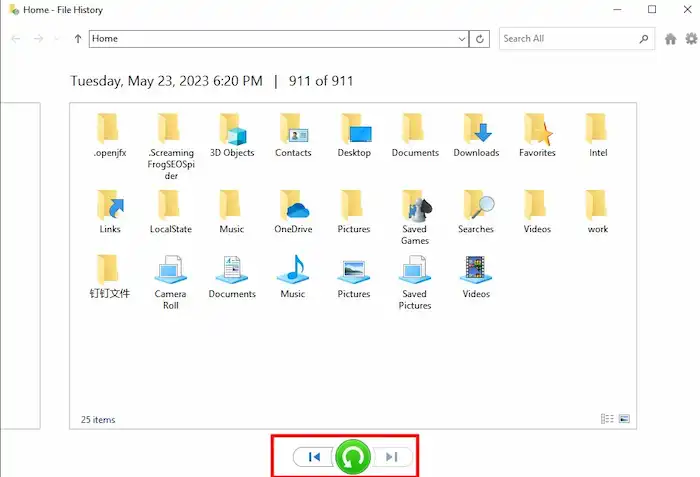This screenshot has height=477, width=700.
Task: Go to next backup version
Action: (392, 457)
